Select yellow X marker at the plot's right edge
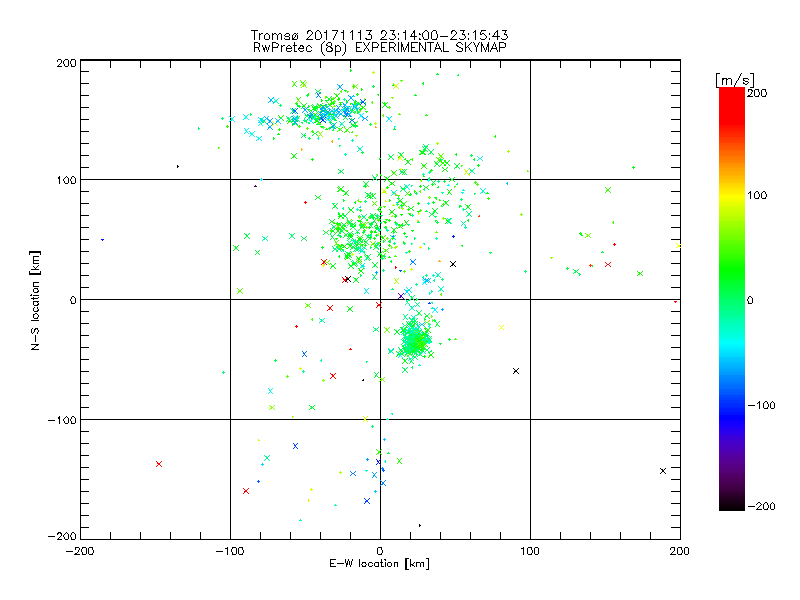 click(x=678, y=245)
